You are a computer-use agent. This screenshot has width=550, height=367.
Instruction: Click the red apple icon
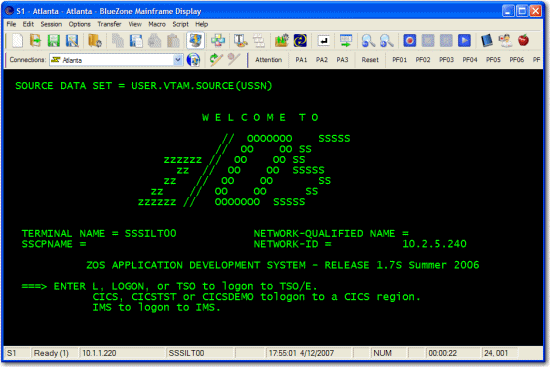click(x=524, y=41)
